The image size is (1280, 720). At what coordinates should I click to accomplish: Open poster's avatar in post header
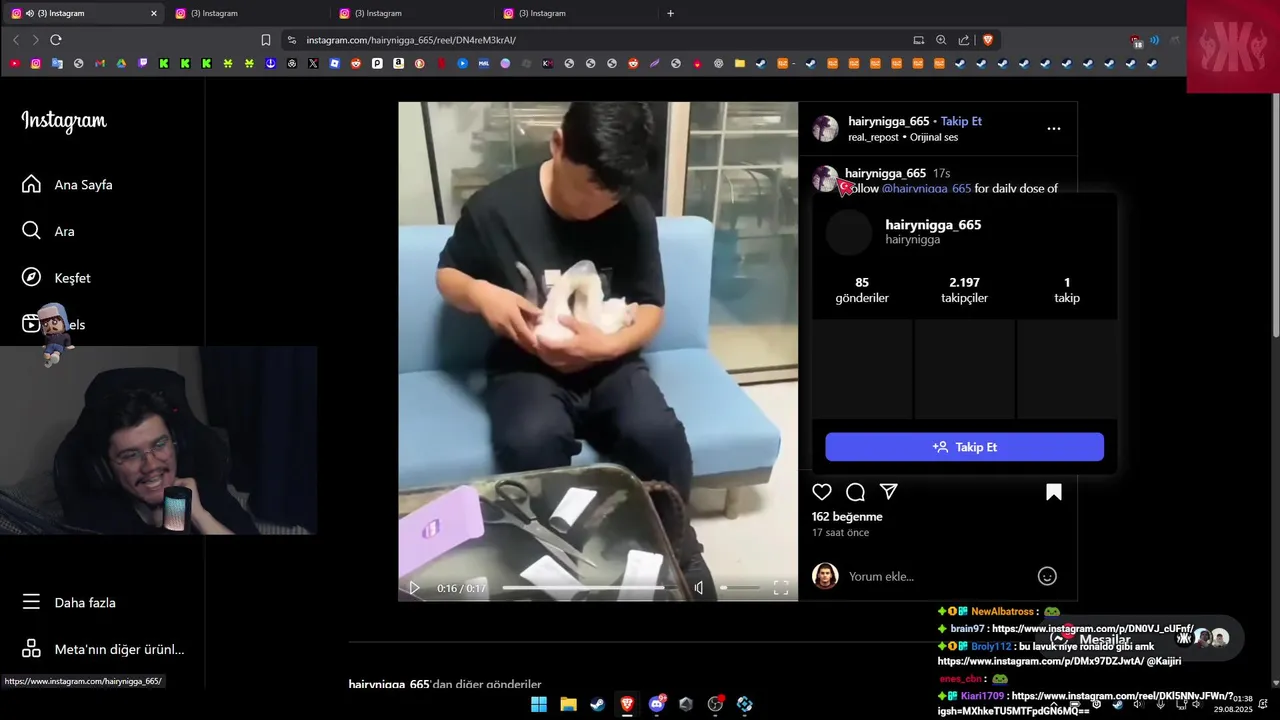pos(825,128)
